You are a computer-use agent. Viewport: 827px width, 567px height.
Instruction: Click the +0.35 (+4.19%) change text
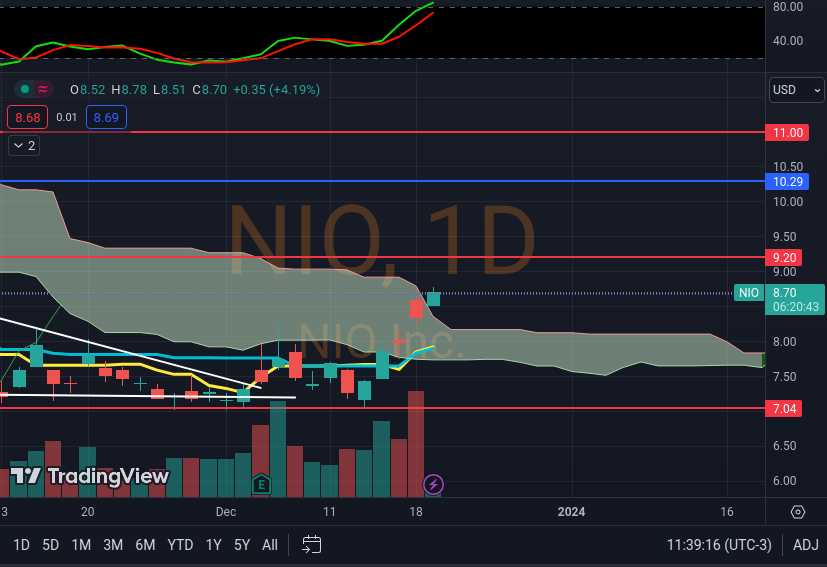pos(276,90)
